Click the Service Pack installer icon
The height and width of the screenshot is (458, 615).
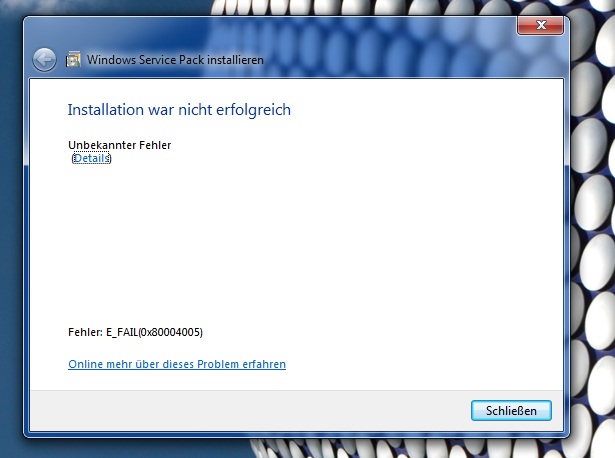[73, 59]
